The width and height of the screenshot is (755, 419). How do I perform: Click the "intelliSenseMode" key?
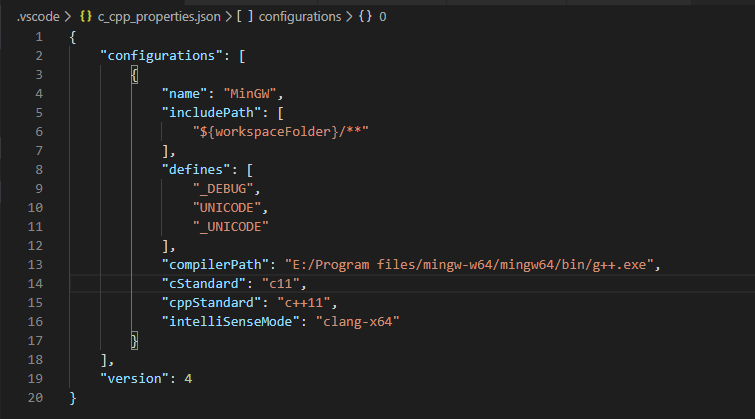click(231, 322)
